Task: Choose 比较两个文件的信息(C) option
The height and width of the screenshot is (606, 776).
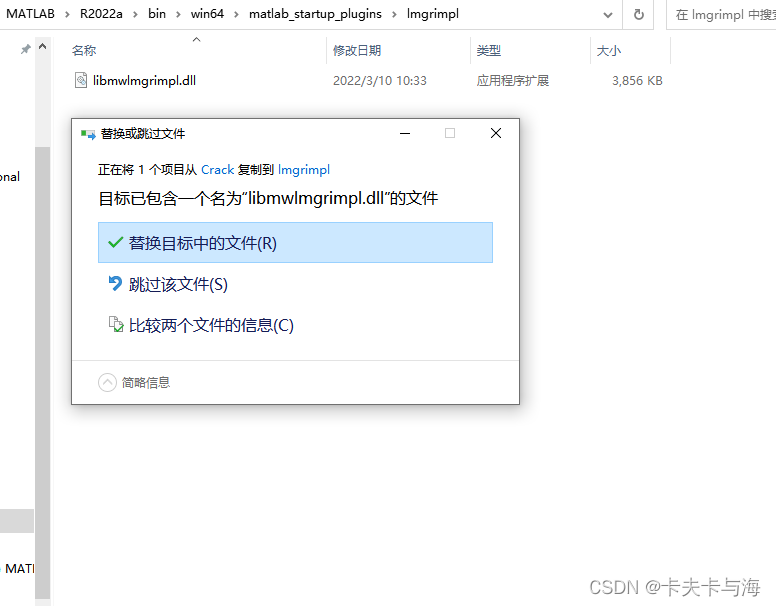Action: 295,325
